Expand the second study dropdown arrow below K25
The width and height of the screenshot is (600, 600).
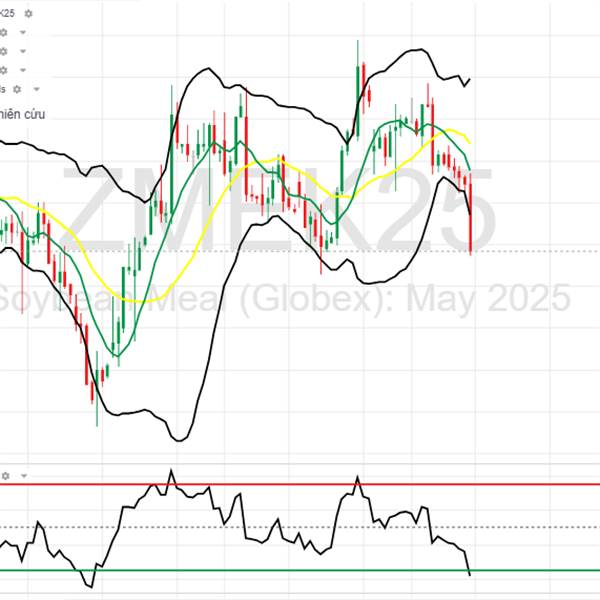pos(23,51)
